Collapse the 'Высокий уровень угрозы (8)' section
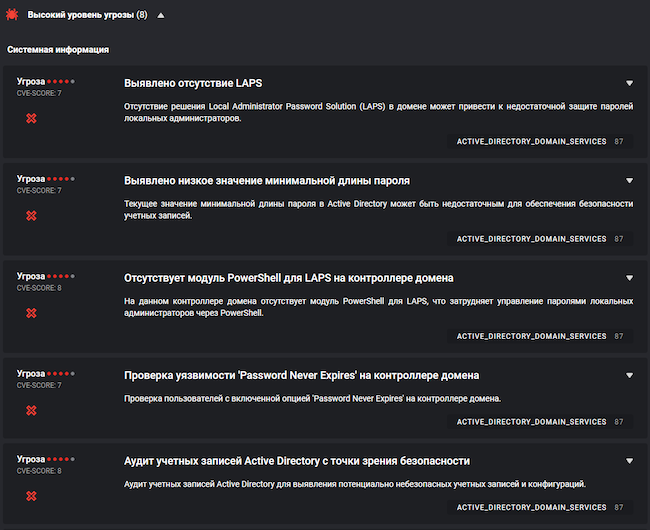650x530 pixels. (161, 16)
